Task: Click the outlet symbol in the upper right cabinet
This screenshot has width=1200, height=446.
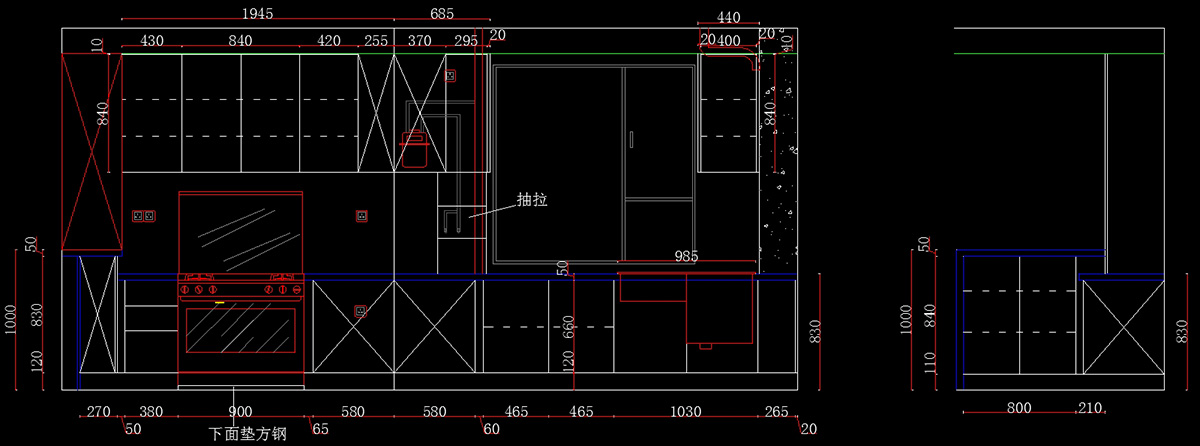Action: pos(450,74)
